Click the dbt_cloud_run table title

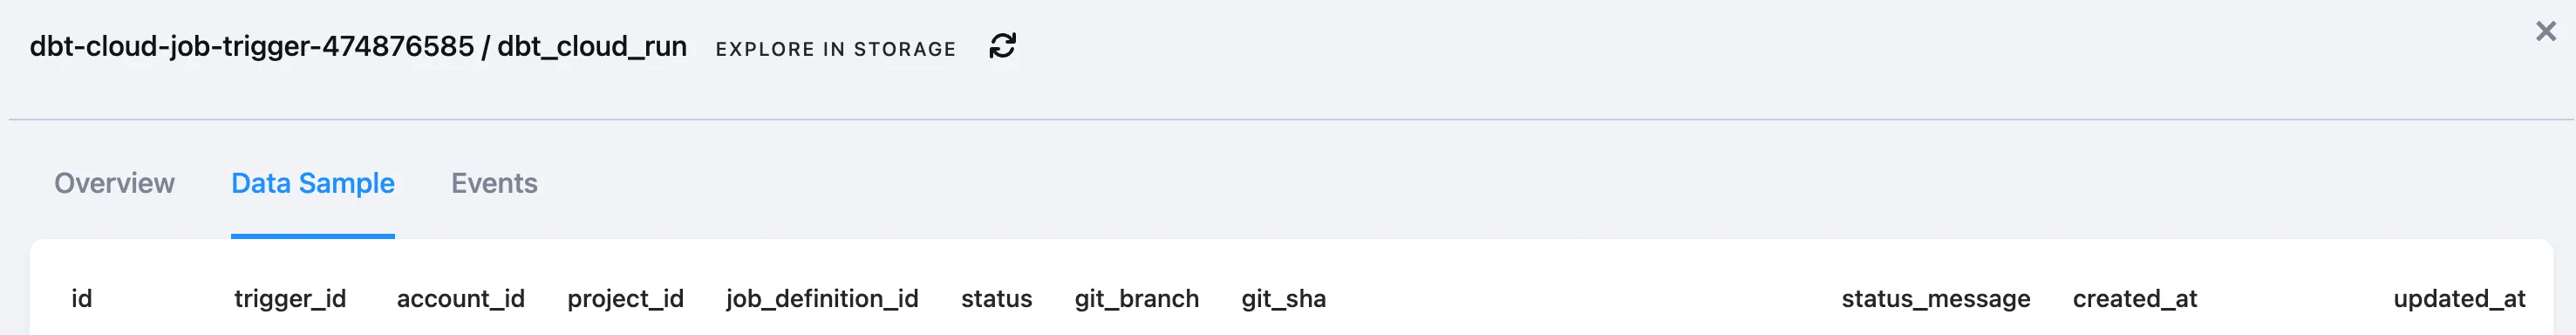[x=592, y=46]
